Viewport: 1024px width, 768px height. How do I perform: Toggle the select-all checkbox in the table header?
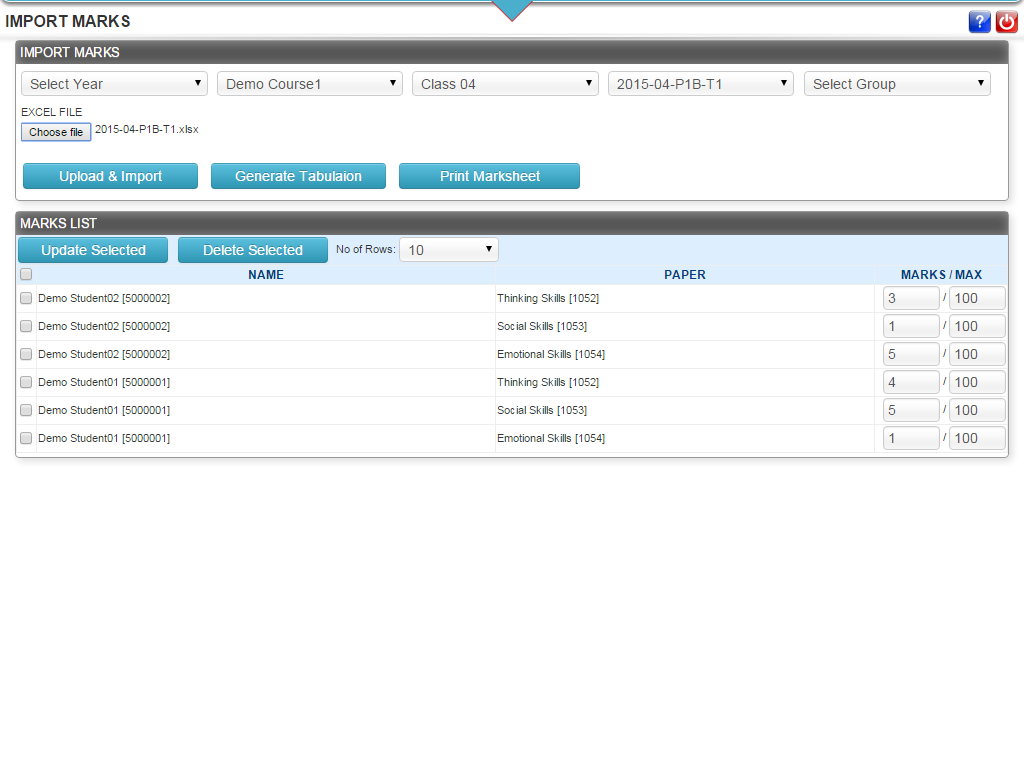tap(26, 274)
